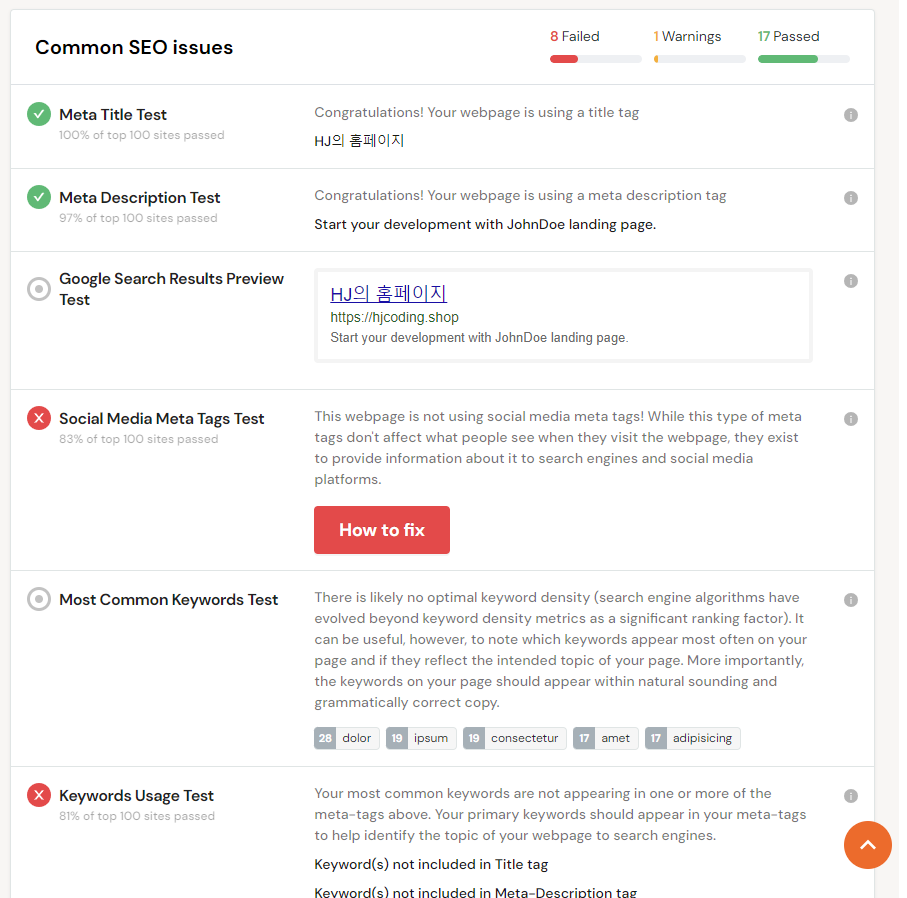Click the red How to fix button
Screen dimensions: 907x898
382,530
